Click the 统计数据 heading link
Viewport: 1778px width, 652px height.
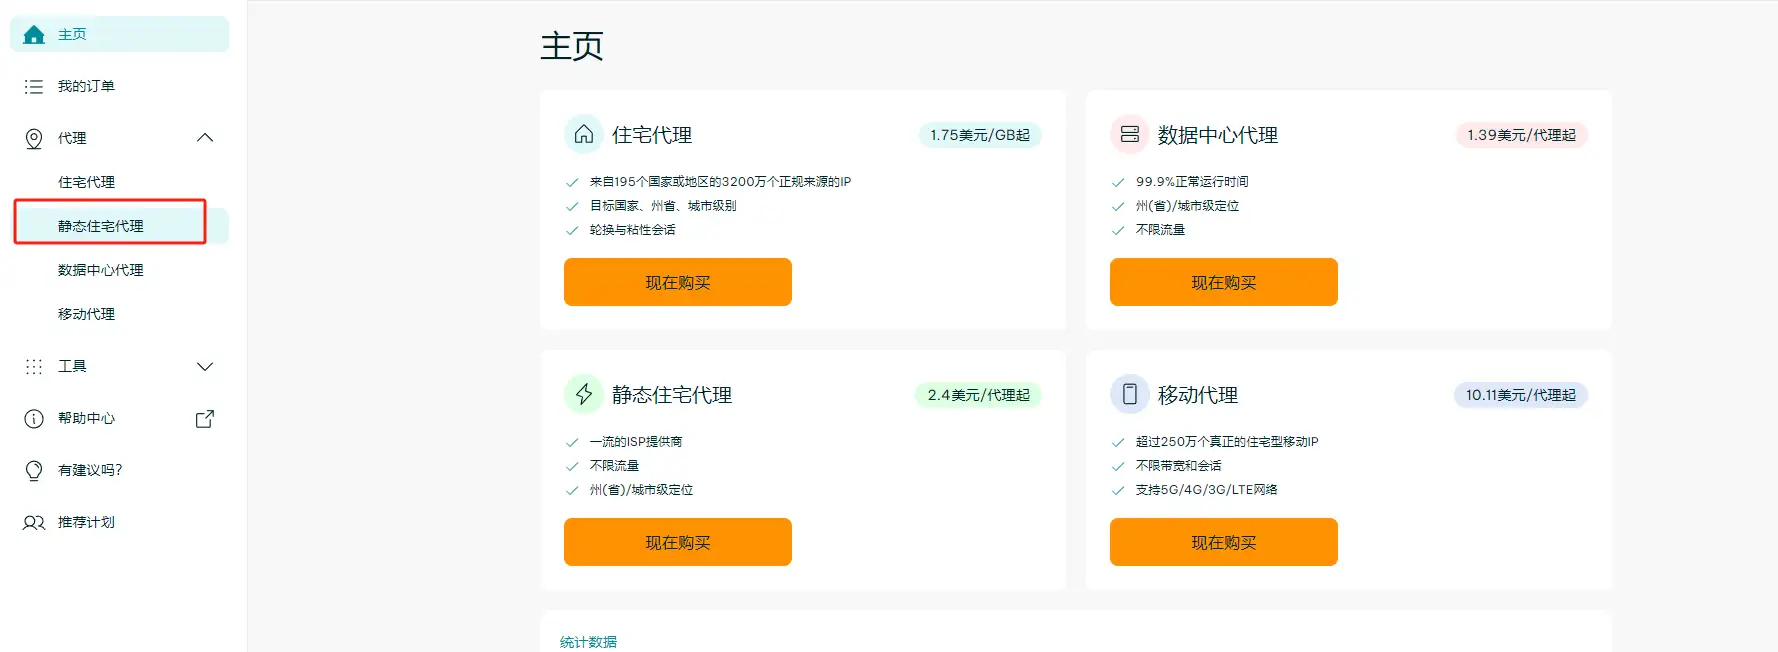pyautogui.click(x=588, y=642)
